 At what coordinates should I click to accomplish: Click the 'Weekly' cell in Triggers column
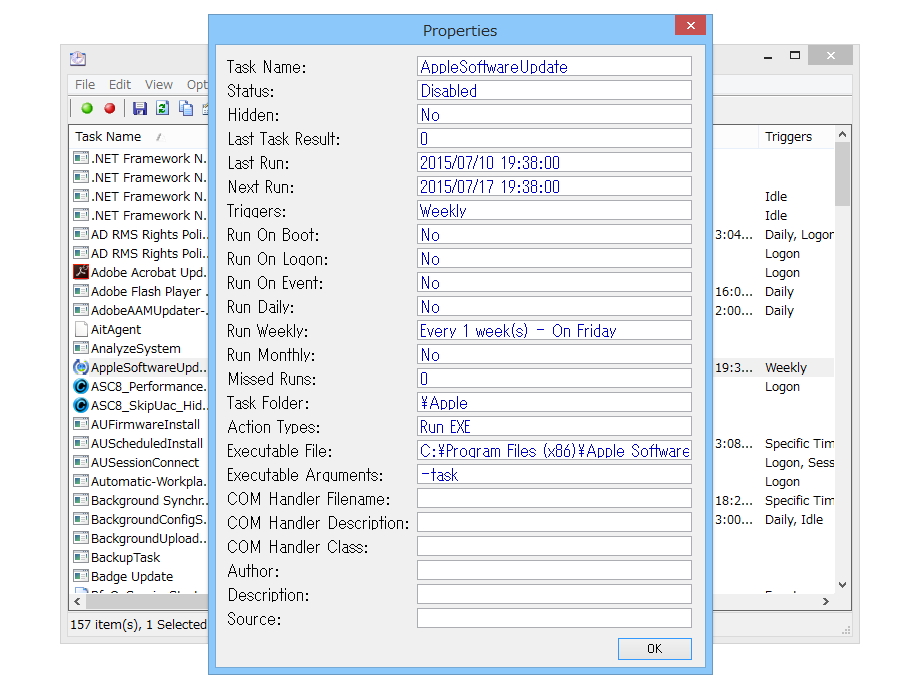pos(786,367)
